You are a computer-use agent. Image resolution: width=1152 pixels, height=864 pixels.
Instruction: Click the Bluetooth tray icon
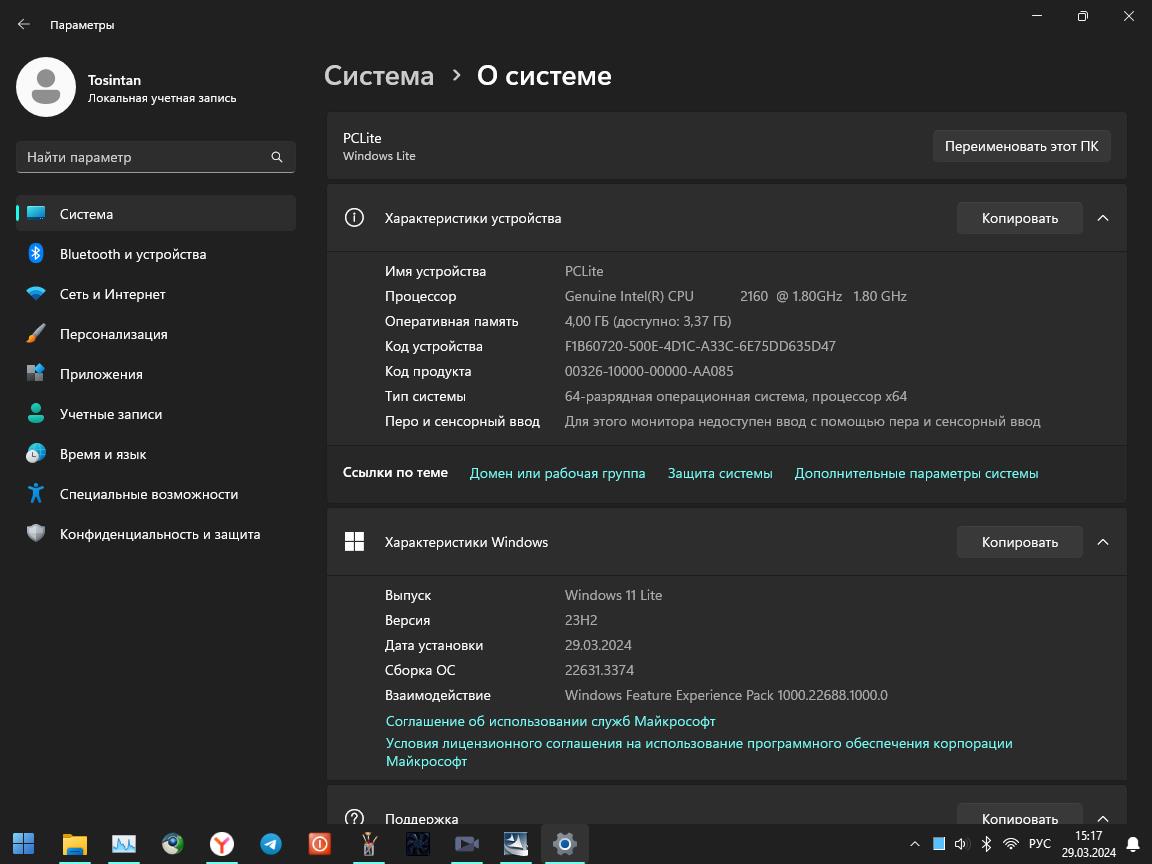click(987, 843)
